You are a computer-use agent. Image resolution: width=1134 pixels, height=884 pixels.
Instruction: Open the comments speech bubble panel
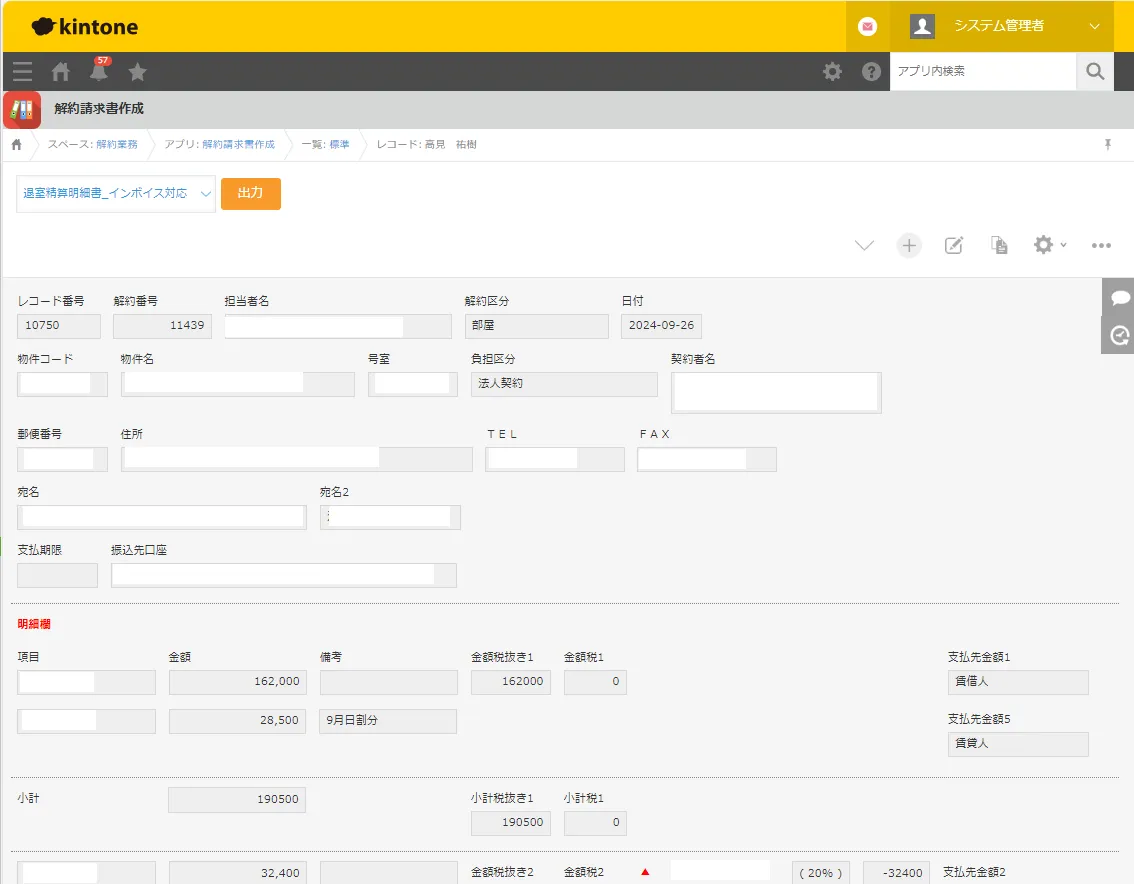pos(1120,299)
